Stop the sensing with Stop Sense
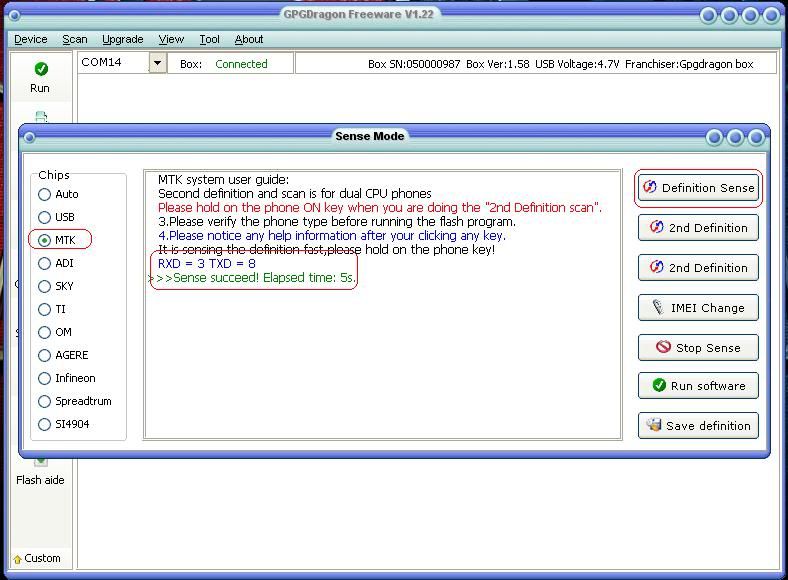This screenshot has height=580, width=788. (x=698, y=348)
